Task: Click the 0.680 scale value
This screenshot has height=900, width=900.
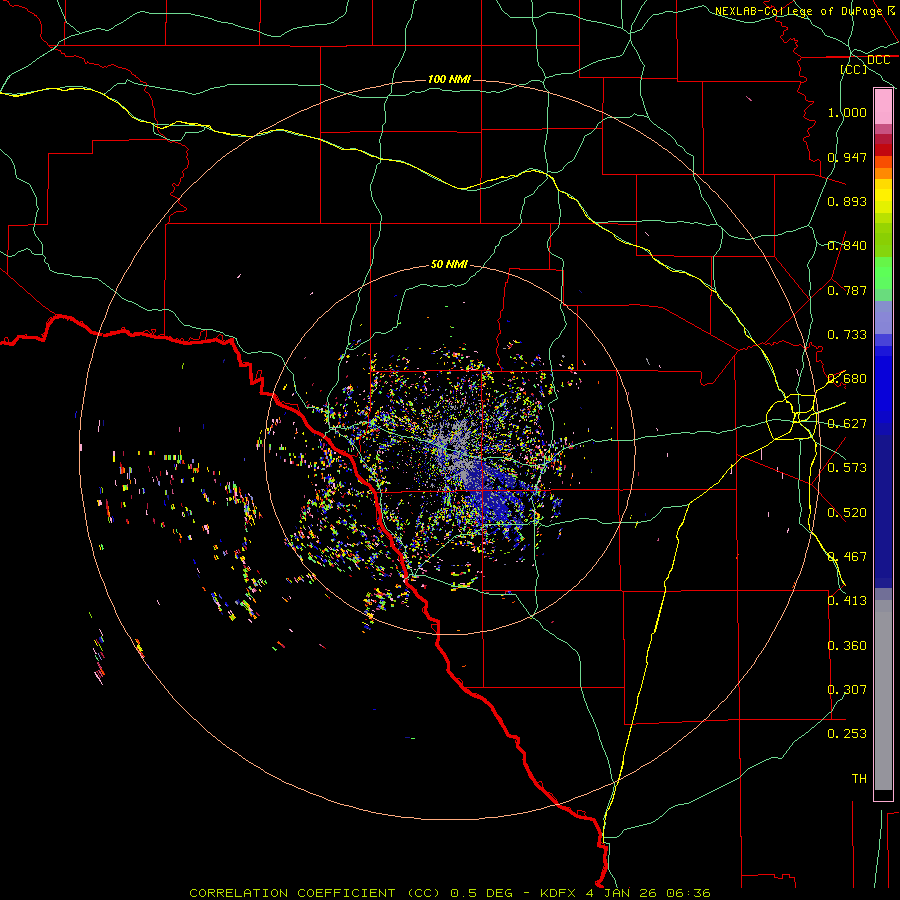Action: (847, 379)
